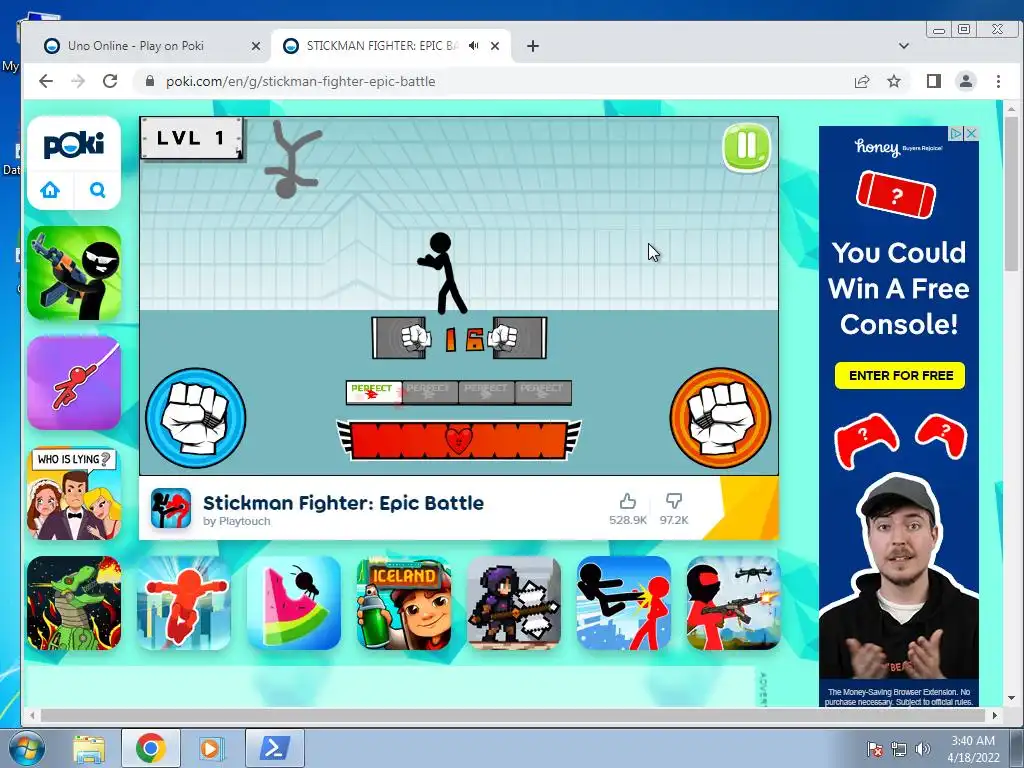Open PowerShell from the taskbar

pos(274,748)
